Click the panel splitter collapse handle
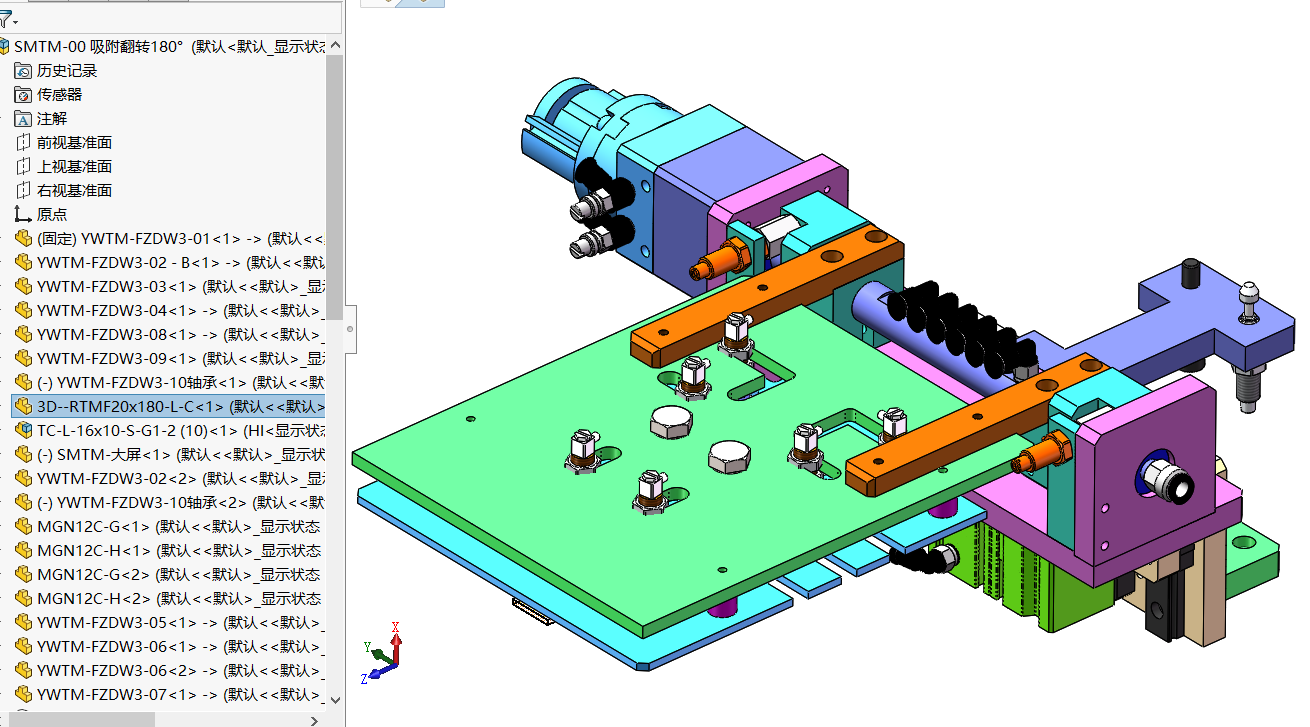1310x727 pixels. point(350,329)
